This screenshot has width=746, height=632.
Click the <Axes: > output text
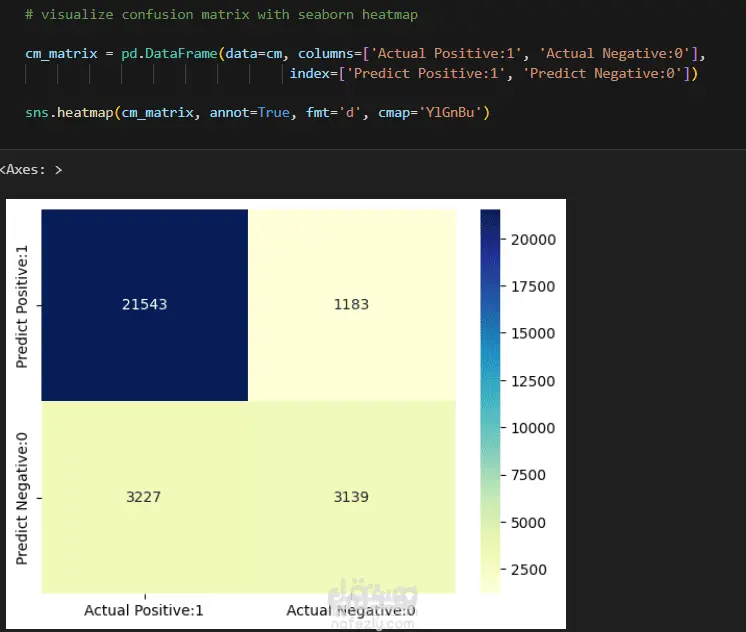point(31,170)
